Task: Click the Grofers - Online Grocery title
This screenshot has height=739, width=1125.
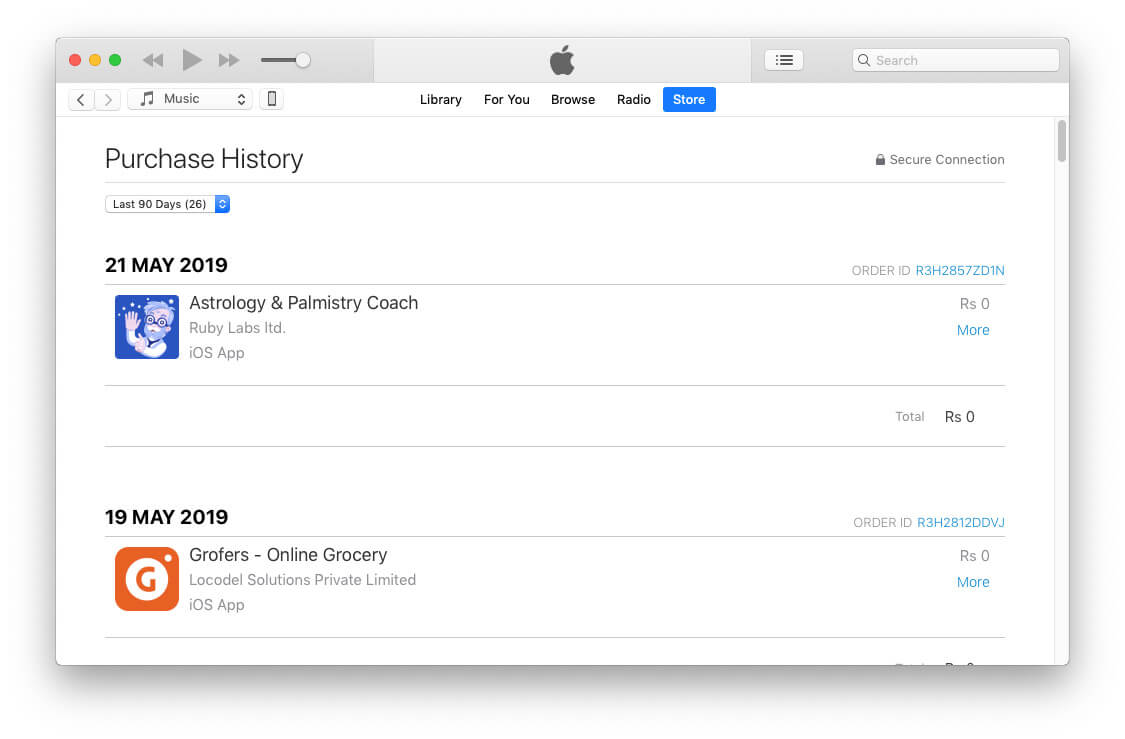Action: (288, 555)
